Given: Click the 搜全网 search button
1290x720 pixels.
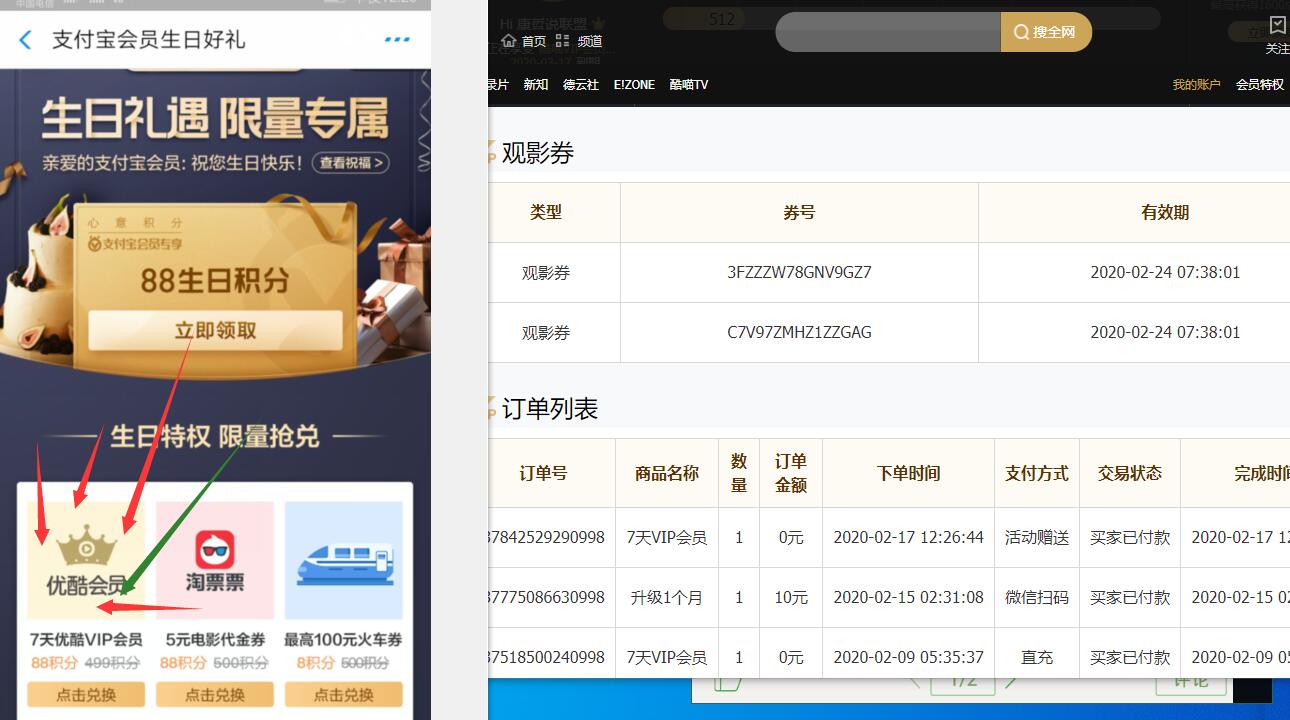Looking at the screenshot, I should [1046, 32].
